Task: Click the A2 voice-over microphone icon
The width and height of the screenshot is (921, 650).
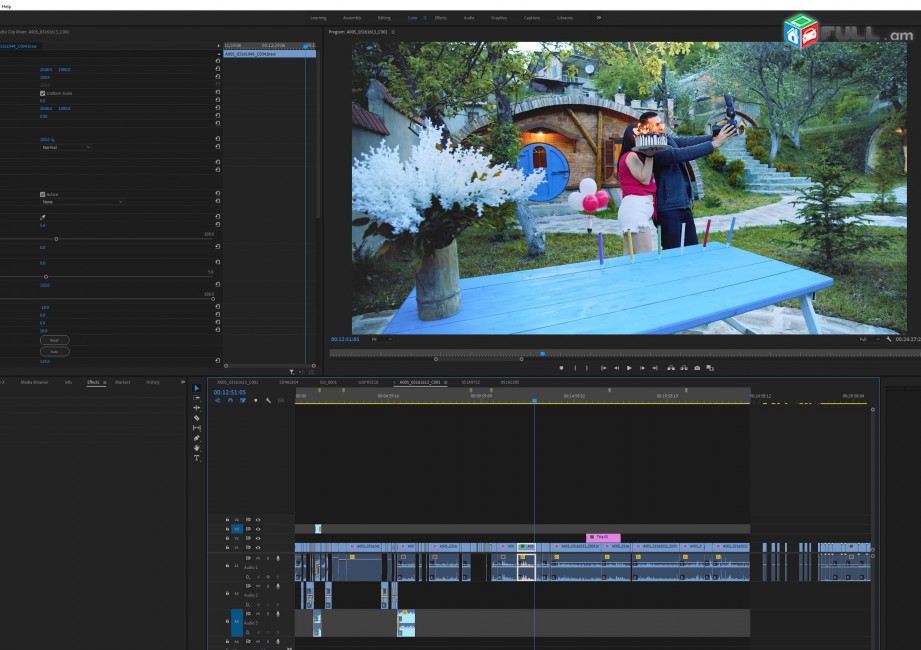Action: pos(278,586)
